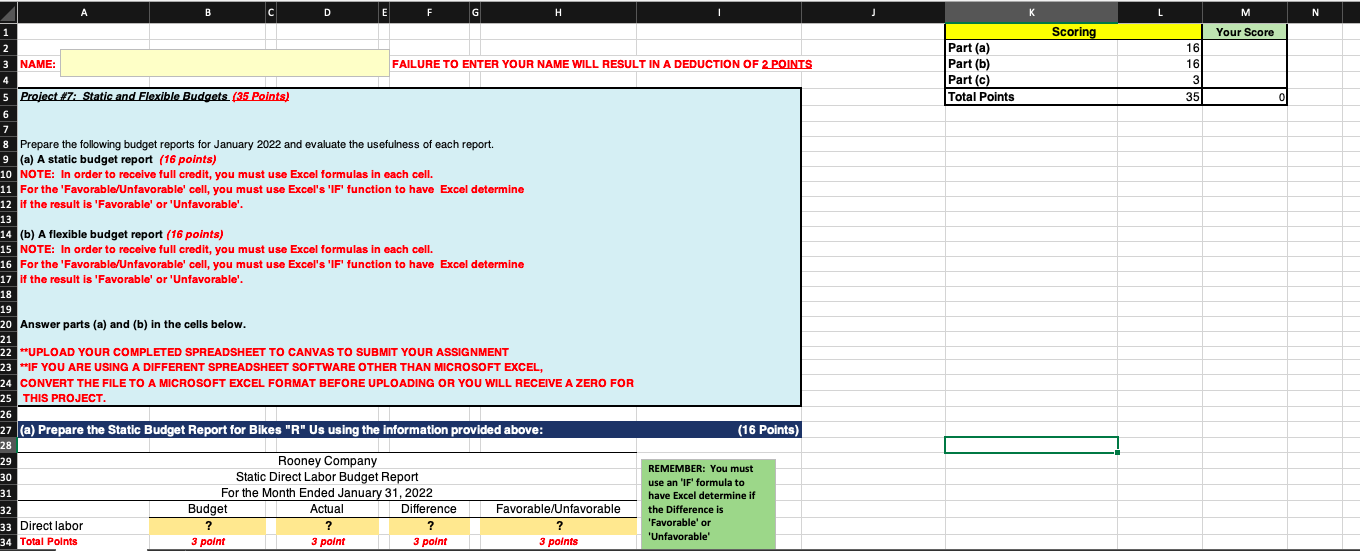Select the 'Actual' column heading cell
The height and width of the screenshot is (551, 1360).
pos(327,509)
